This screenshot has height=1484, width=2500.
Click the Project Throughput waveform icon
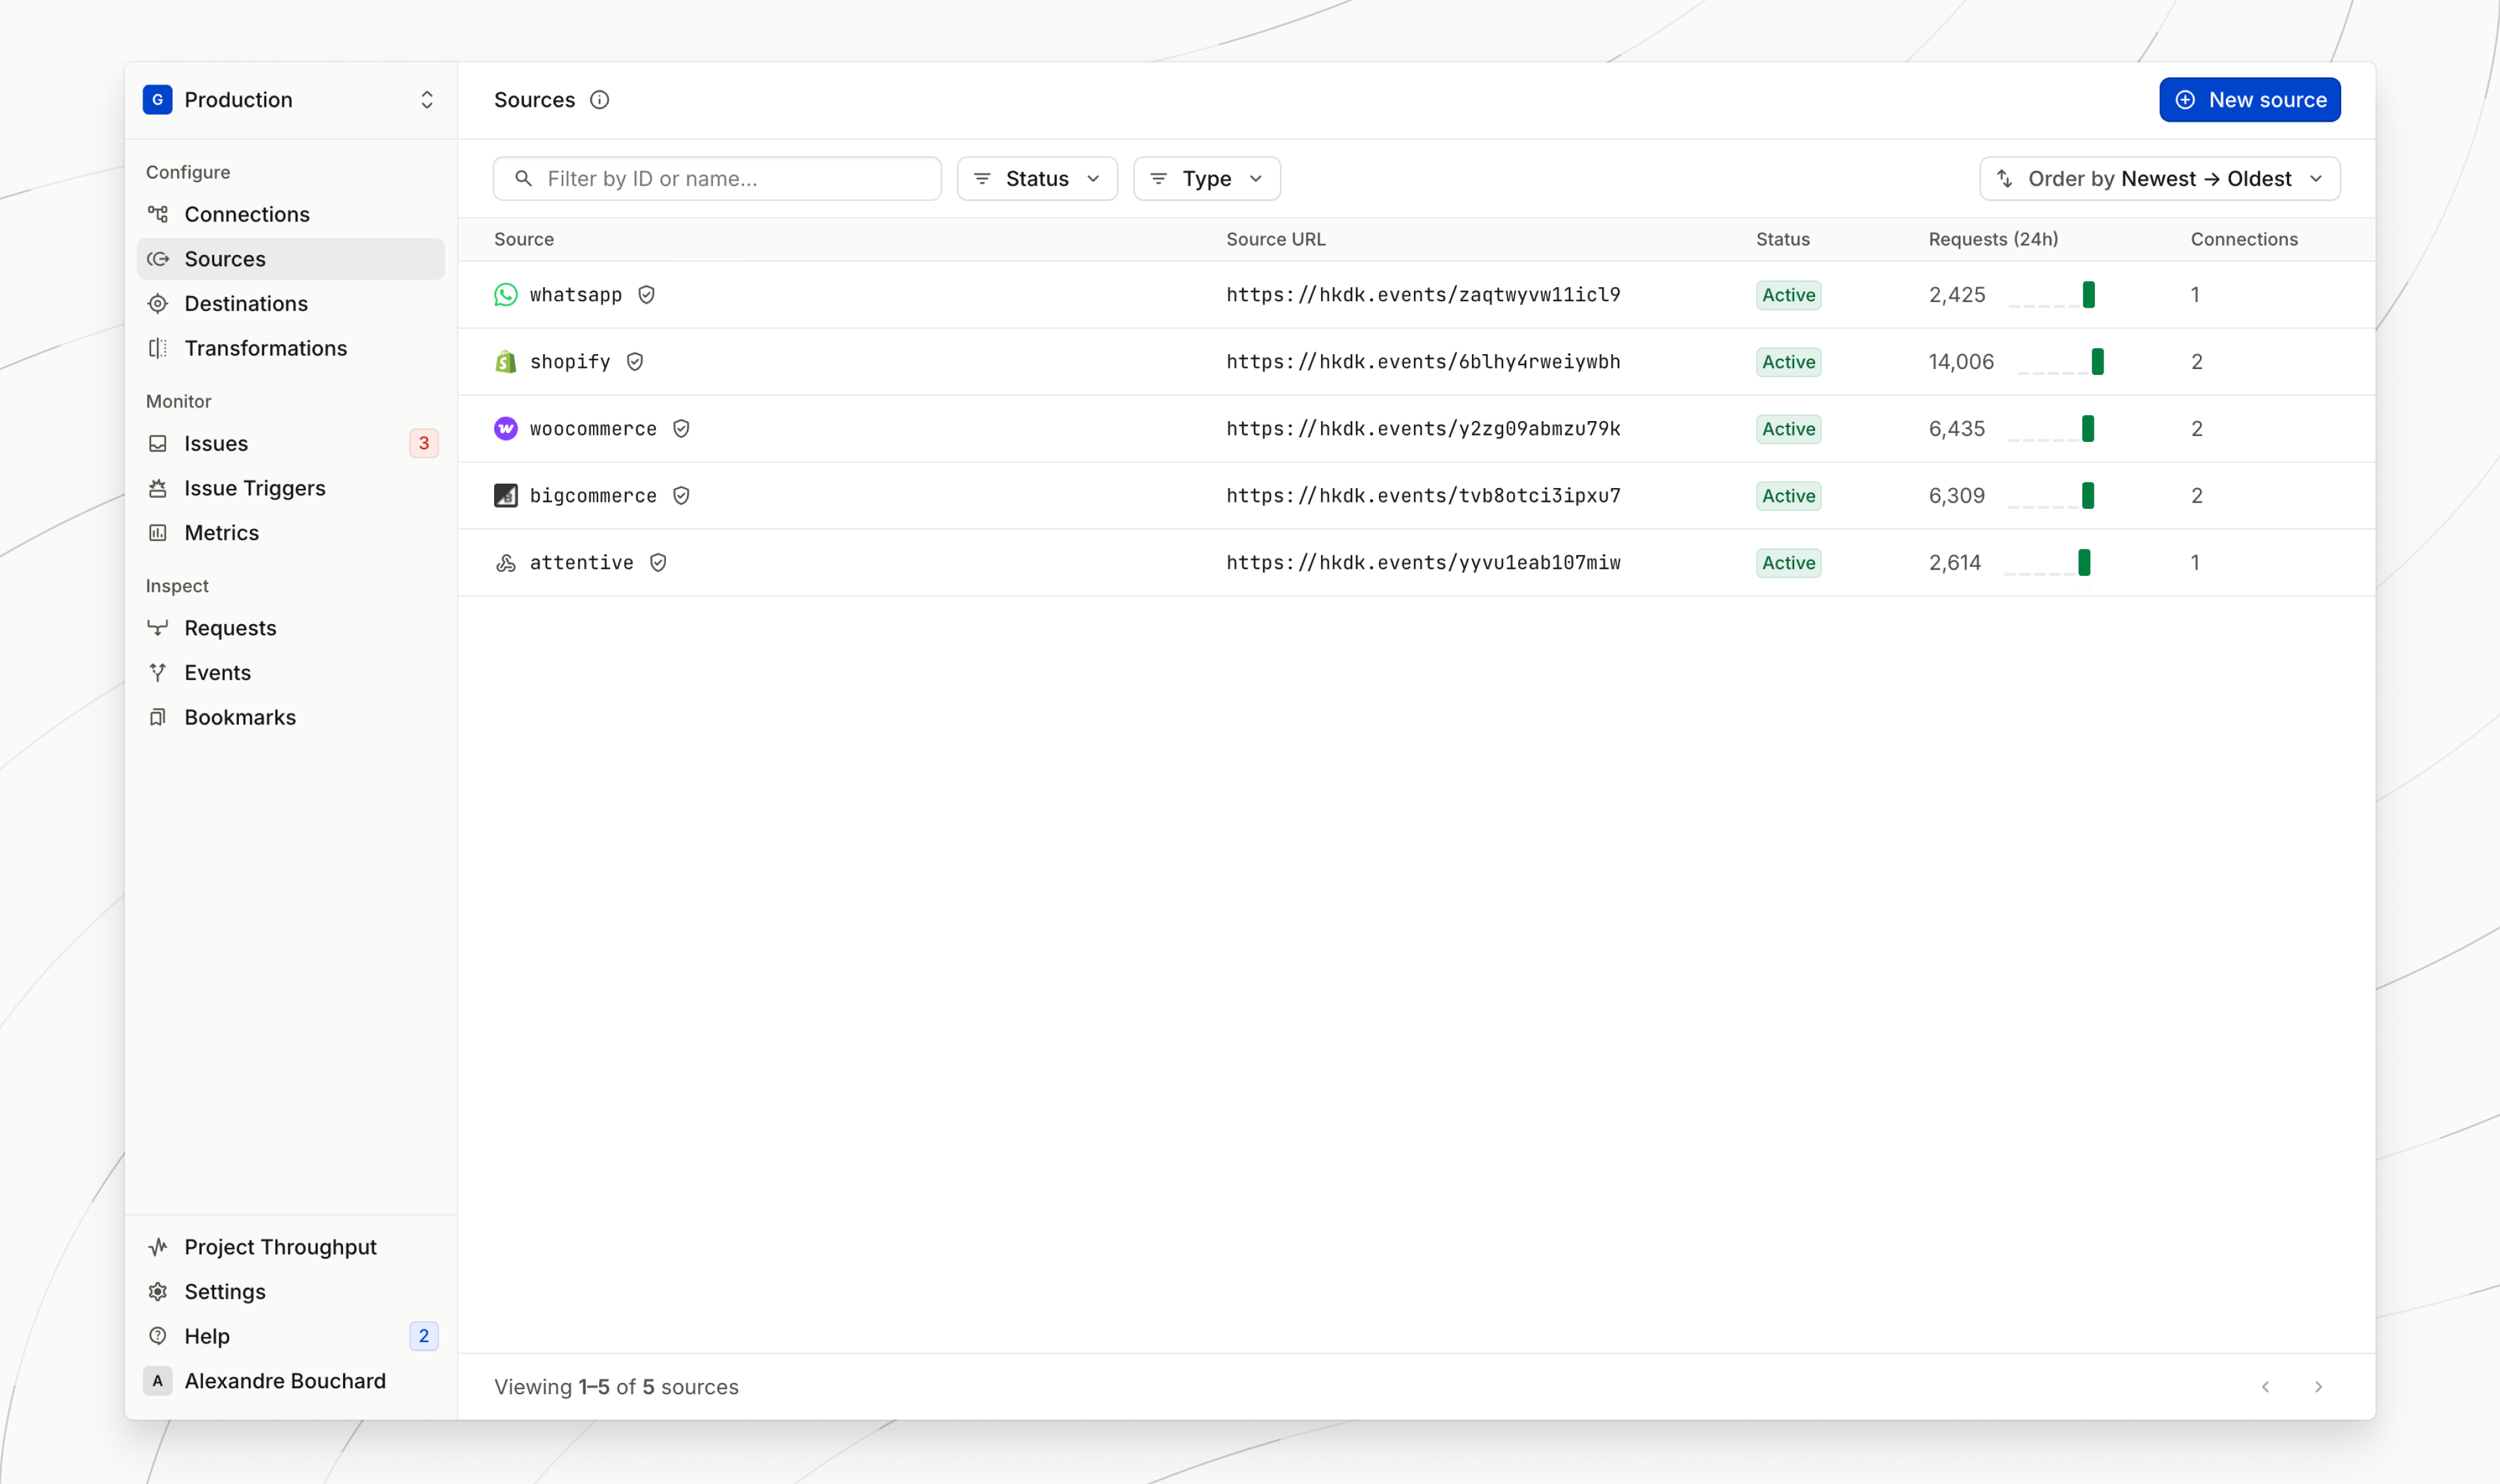coord(158,1246)
